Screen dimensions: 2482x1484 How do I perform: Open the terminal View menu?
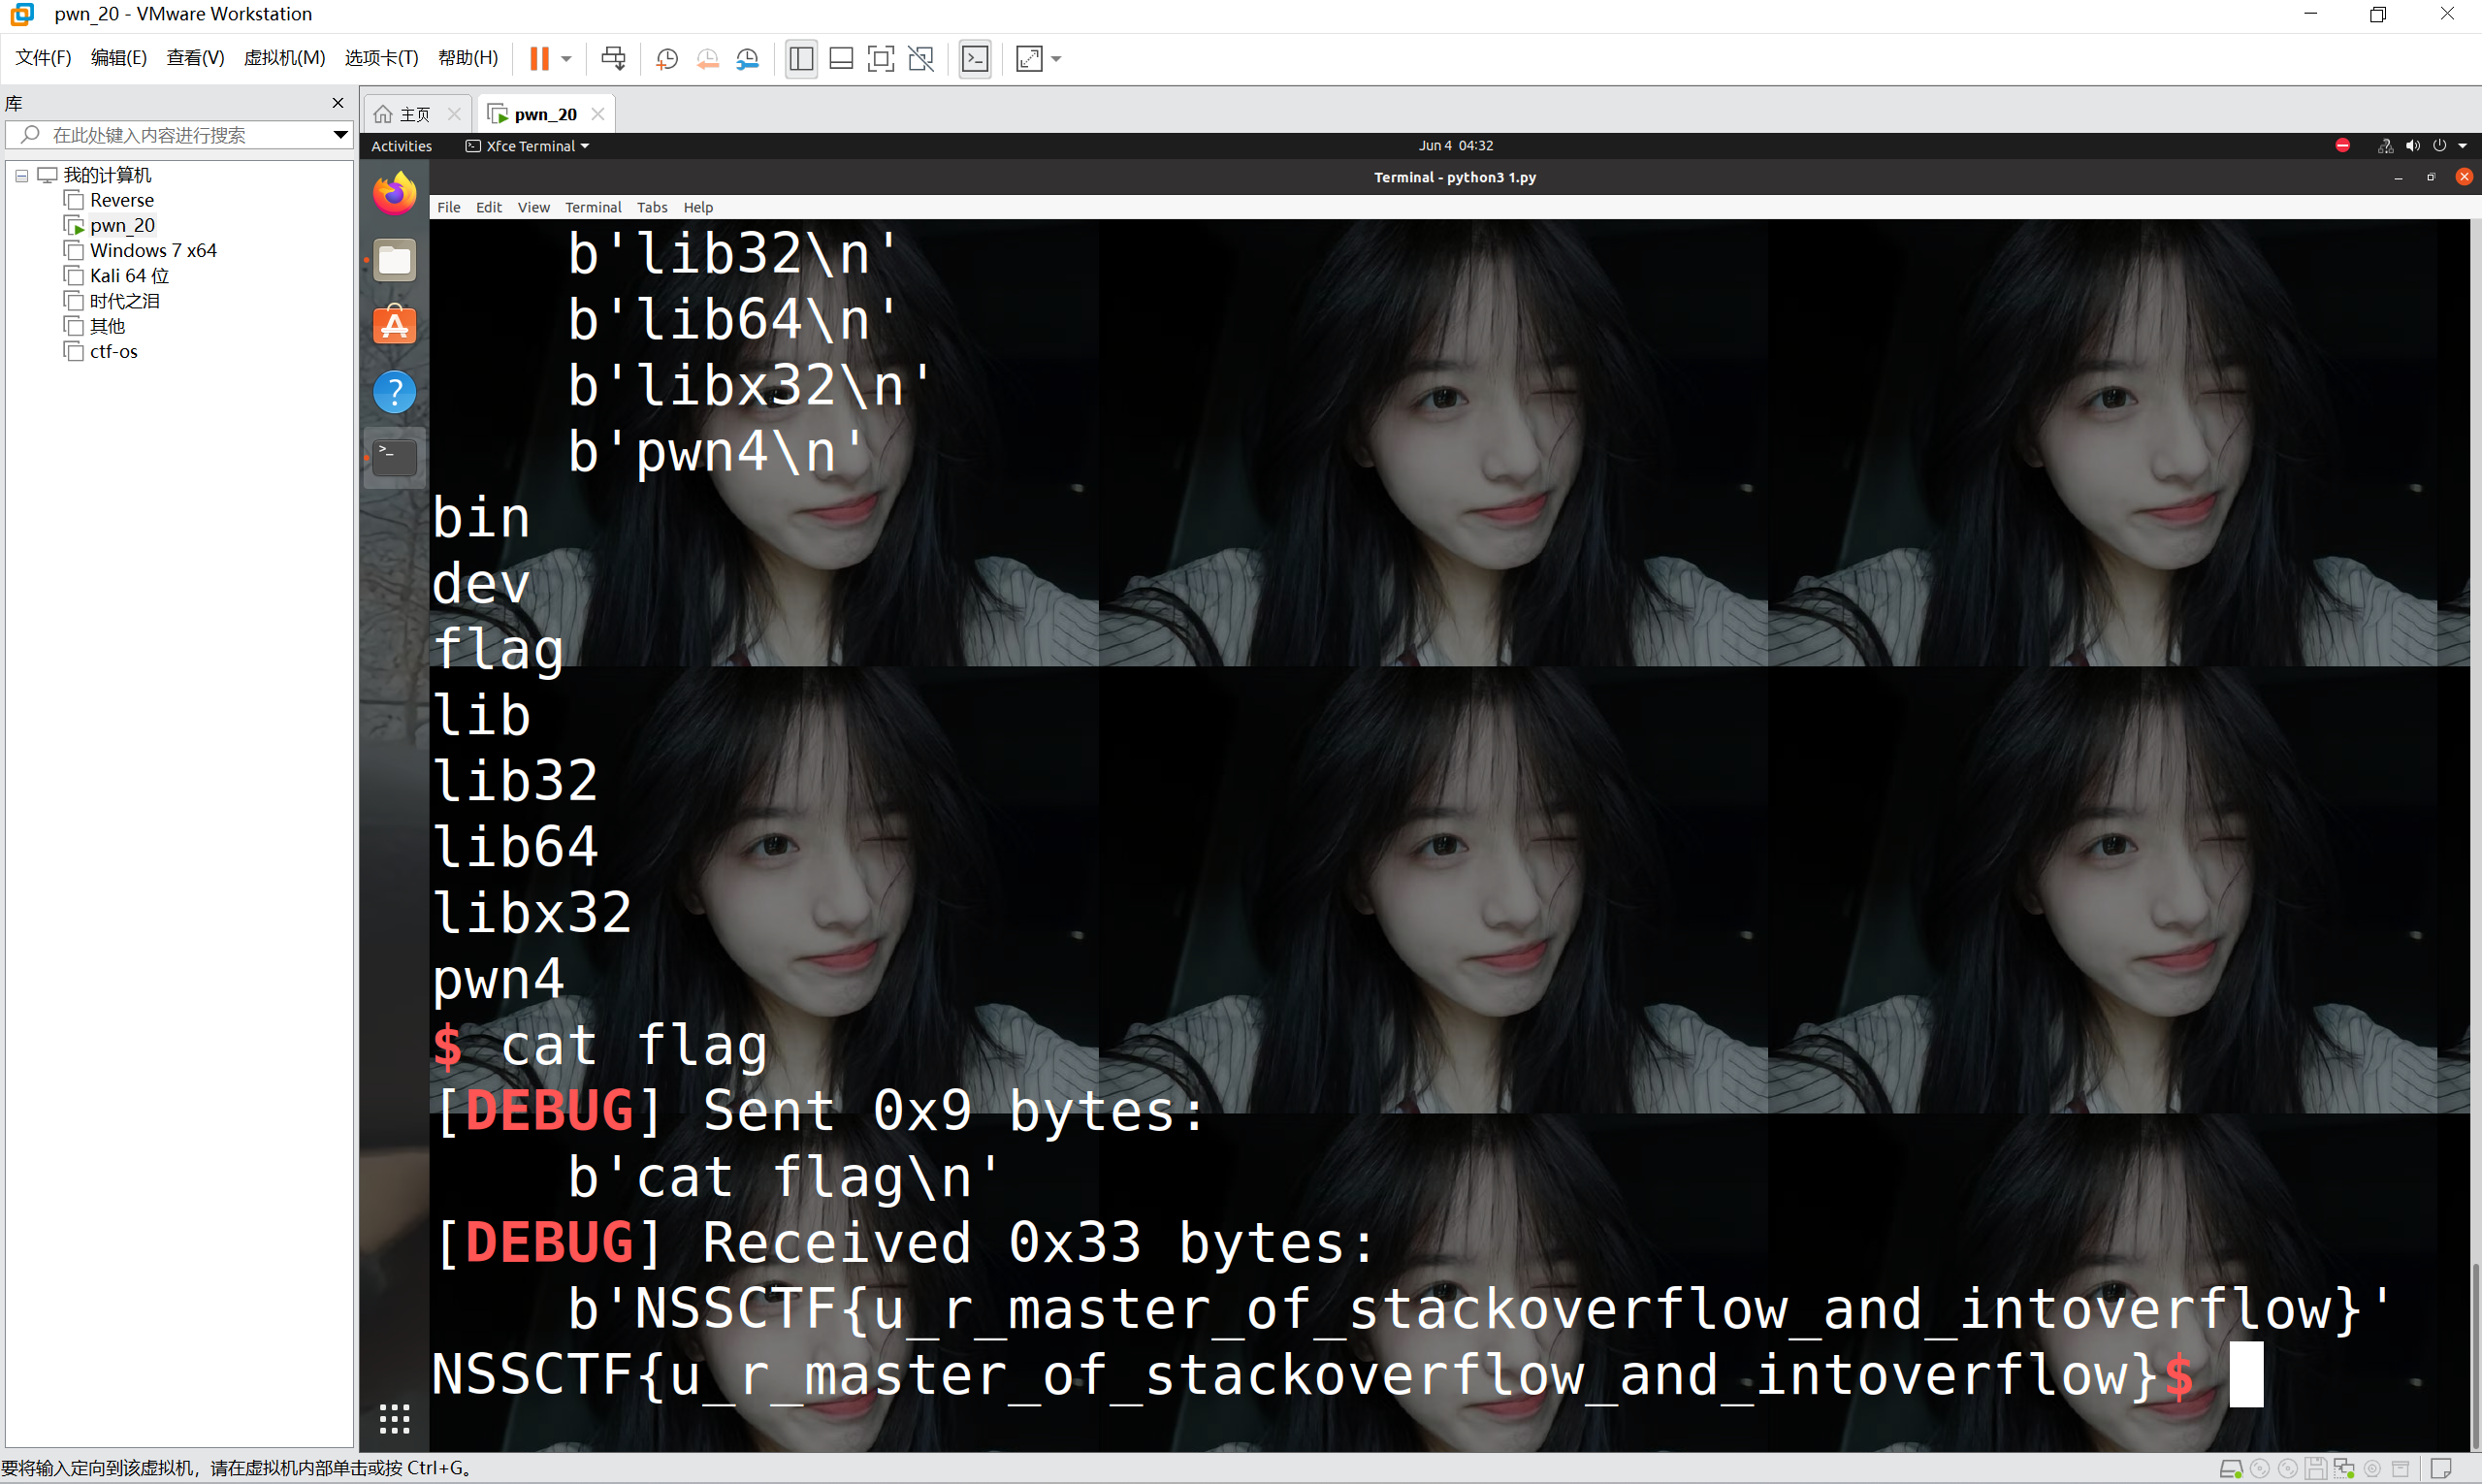click(533, 207)
